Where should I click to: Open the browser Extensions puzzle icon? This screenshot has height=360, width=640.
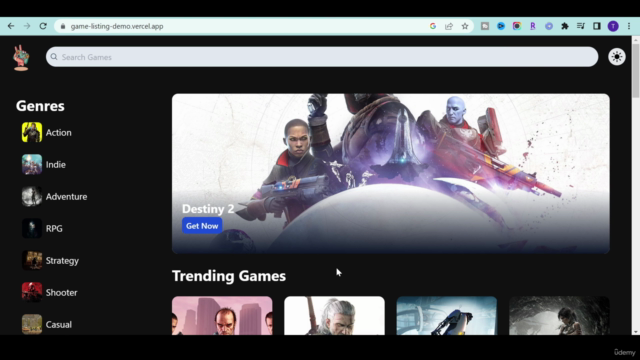click(x=565, y=26)
